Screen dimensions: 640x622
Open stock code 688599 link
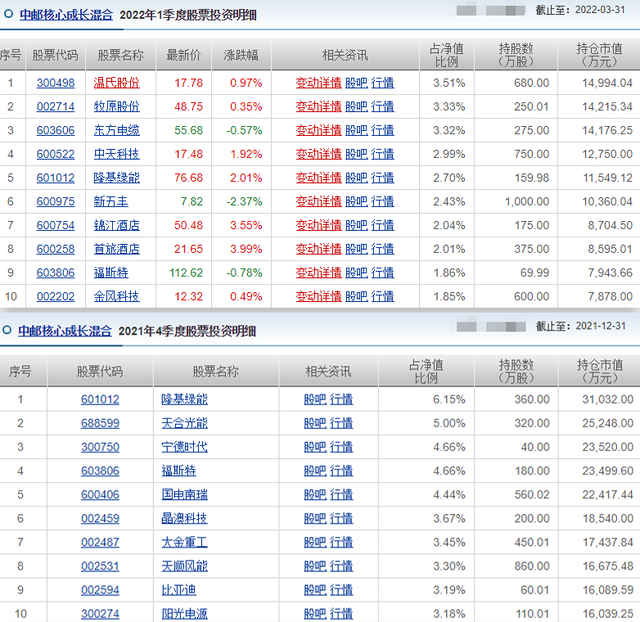coord(100,423)
